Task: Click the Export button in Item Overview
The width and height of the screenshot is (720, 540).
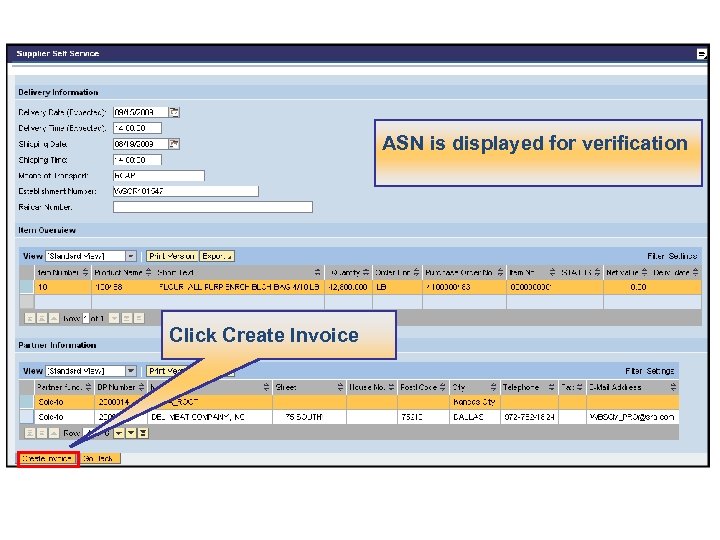Action: tap(217, 256)
